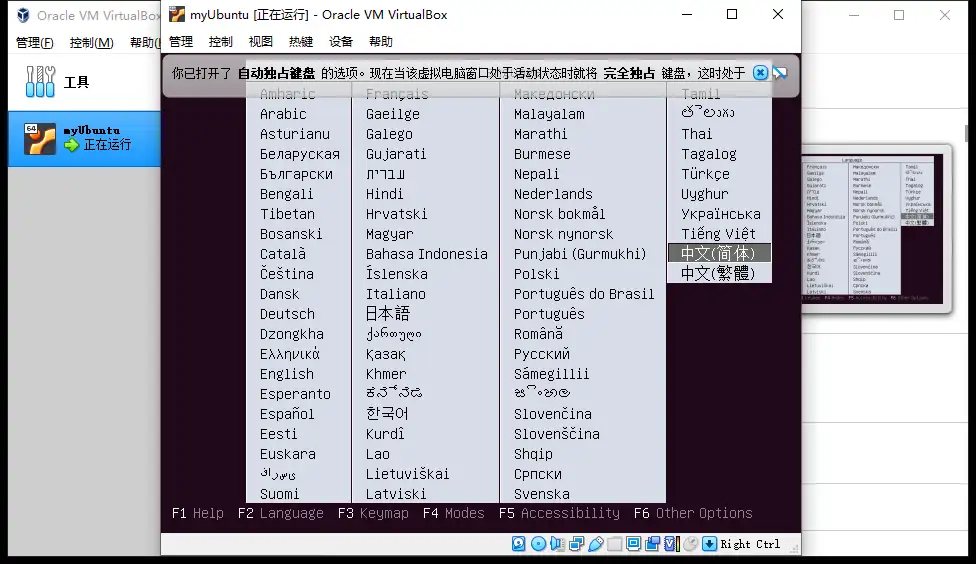This screenshot has width=976, height=564.
Task: Open the USB devices status icon
Action: pyautogui.click(x=596, y=544)
